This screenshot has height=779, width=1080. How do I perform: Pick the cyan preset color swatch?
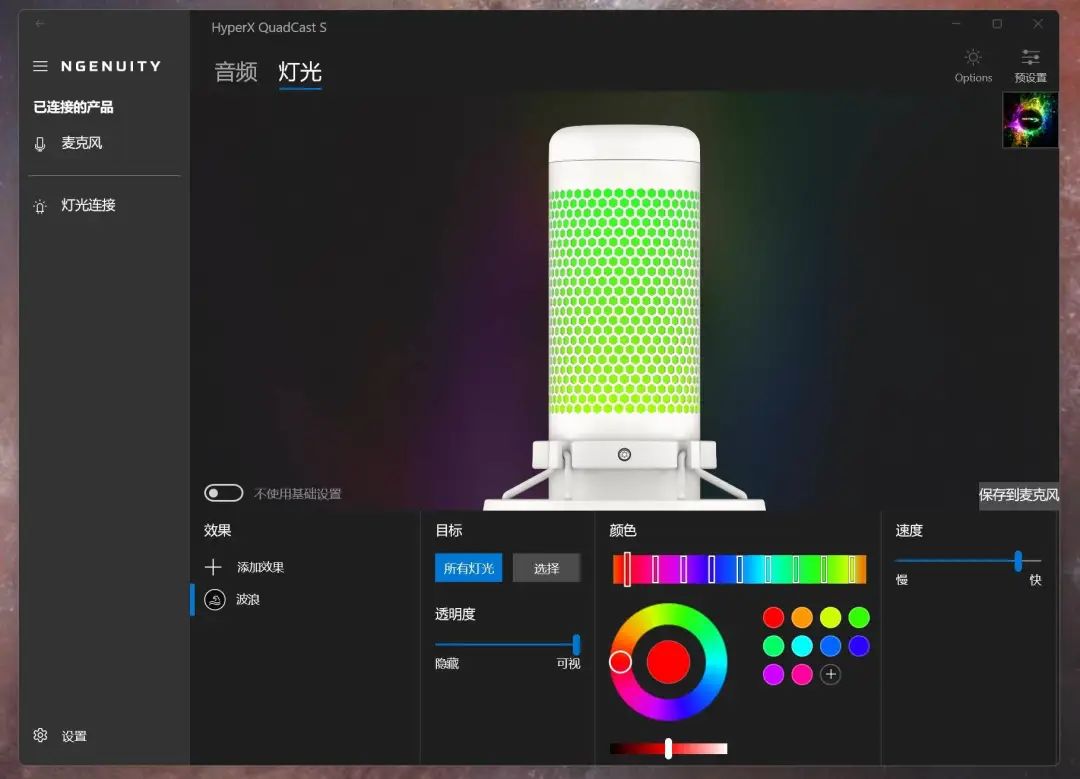802,646
